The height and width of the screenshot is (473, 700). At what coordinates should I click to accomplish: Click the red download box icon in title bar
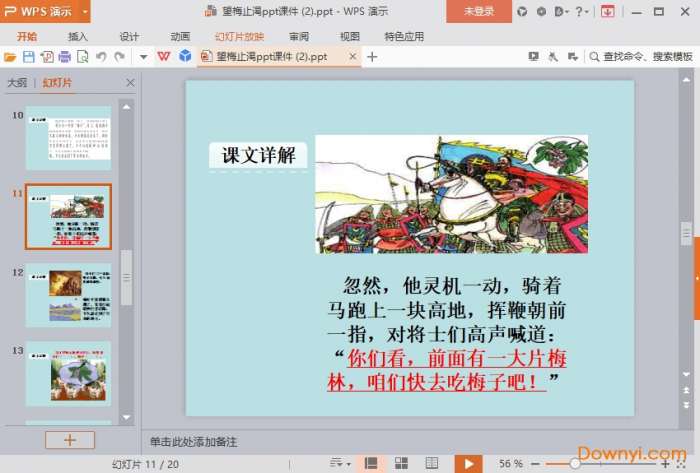pyautogui.click(x=607, y=12)
